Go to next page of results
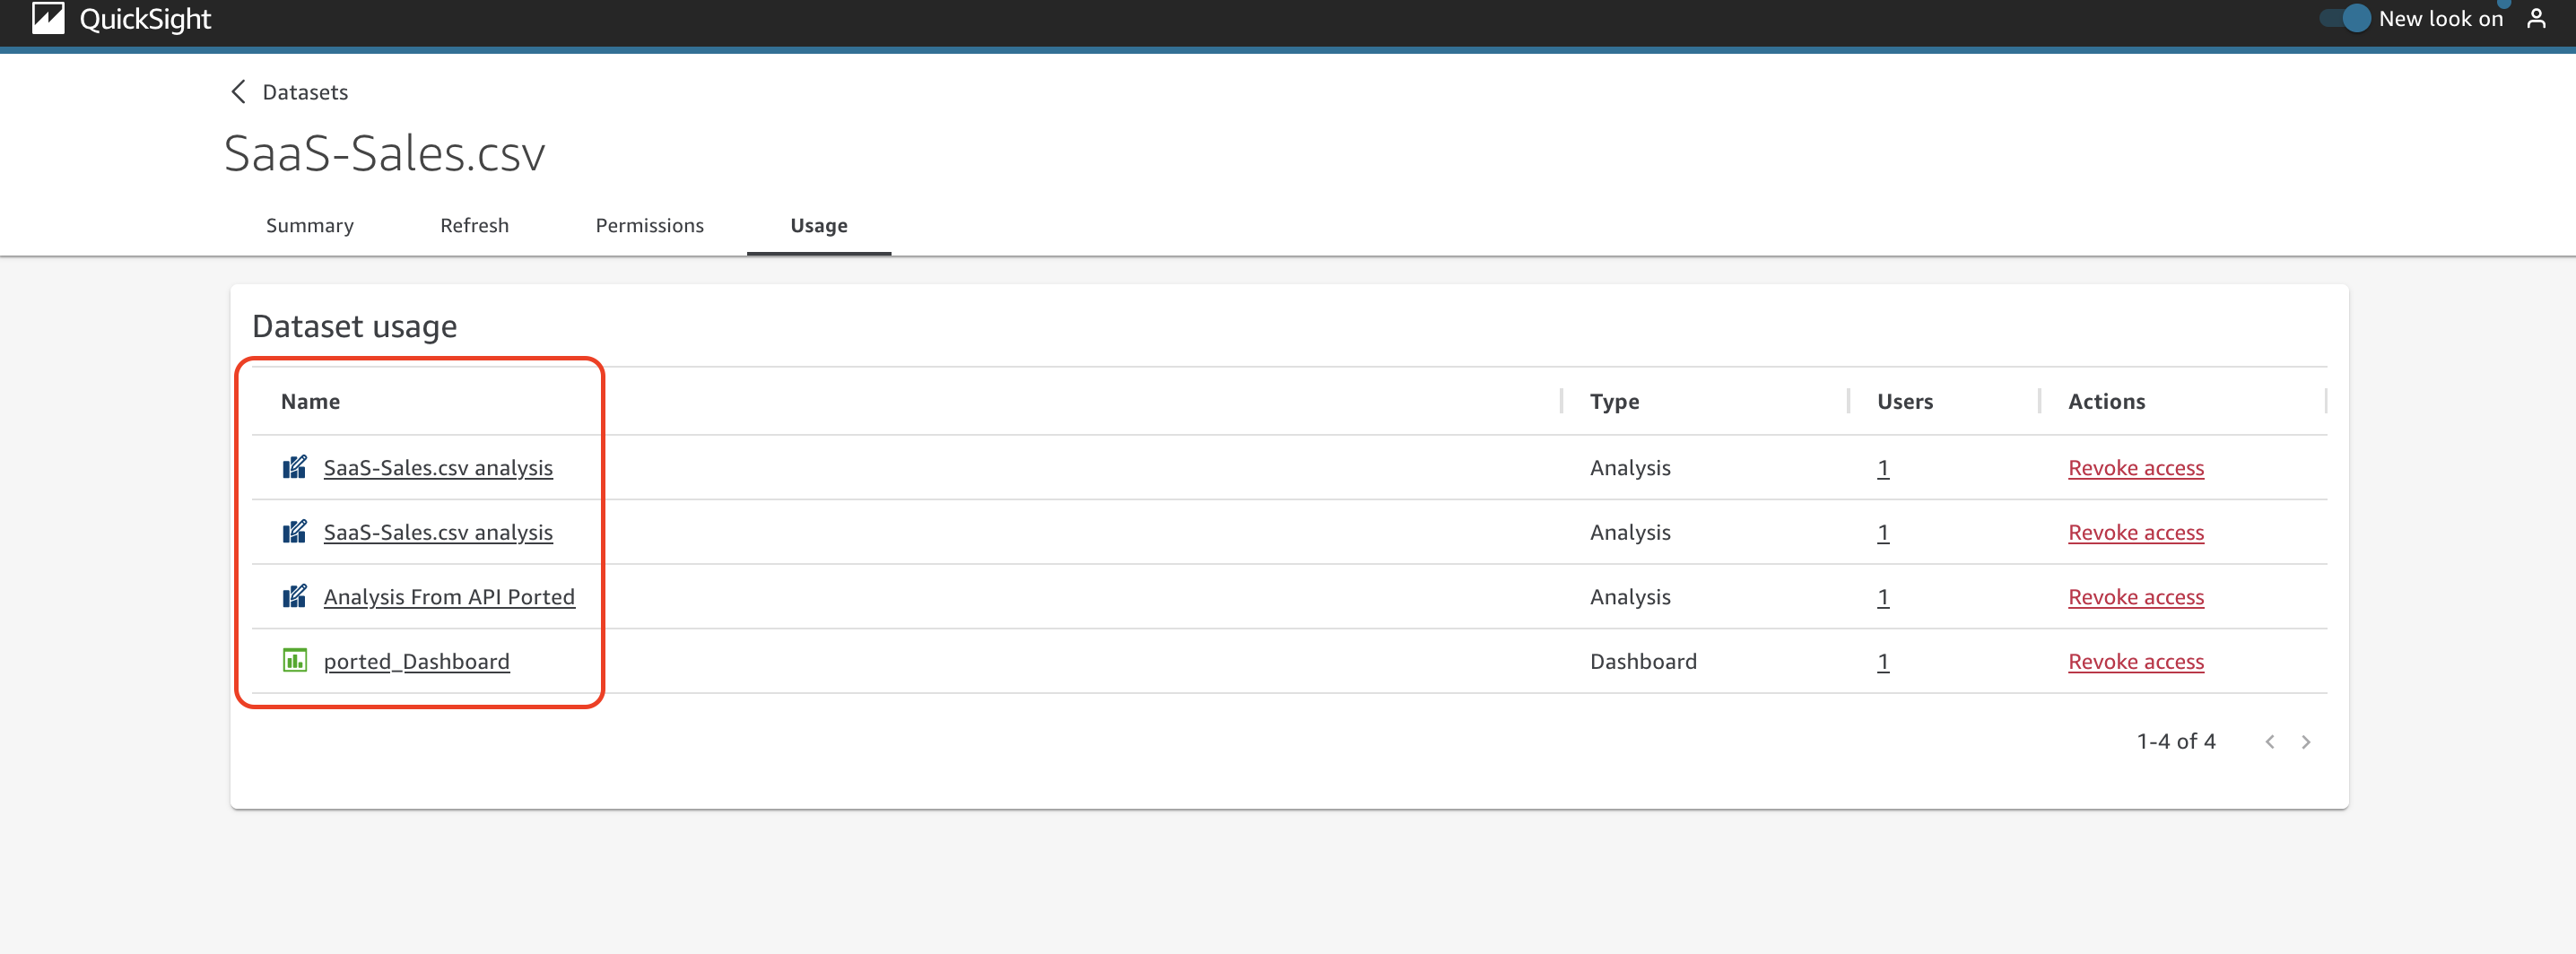2576x954 pixels. click(x=2306, y=741)
